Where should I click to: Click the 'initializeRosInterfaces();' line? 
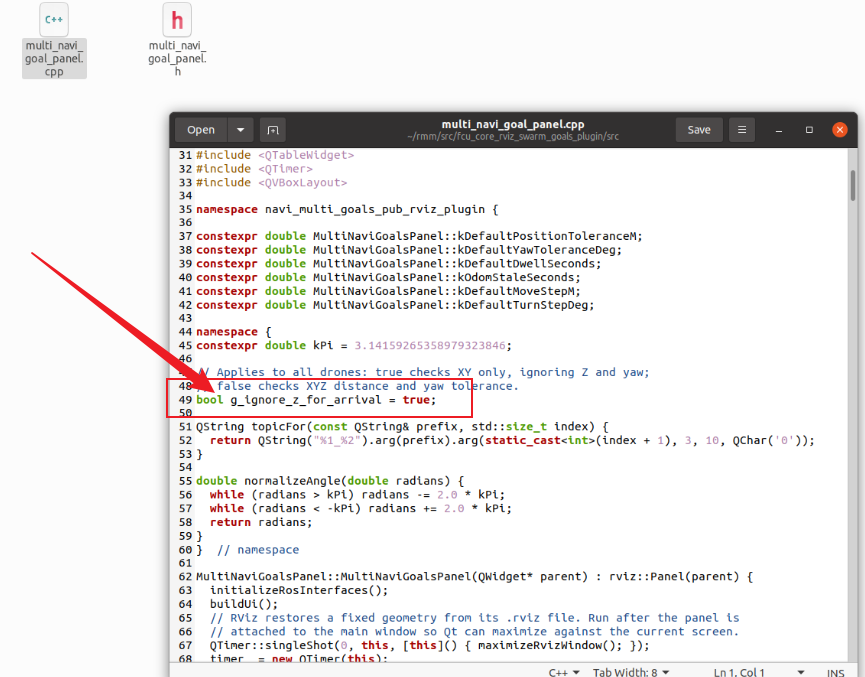click(299, 590)
